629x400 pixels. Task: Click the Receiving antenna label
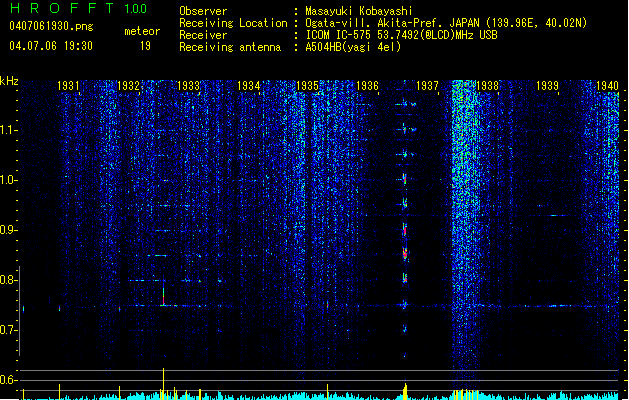(230, 47)
